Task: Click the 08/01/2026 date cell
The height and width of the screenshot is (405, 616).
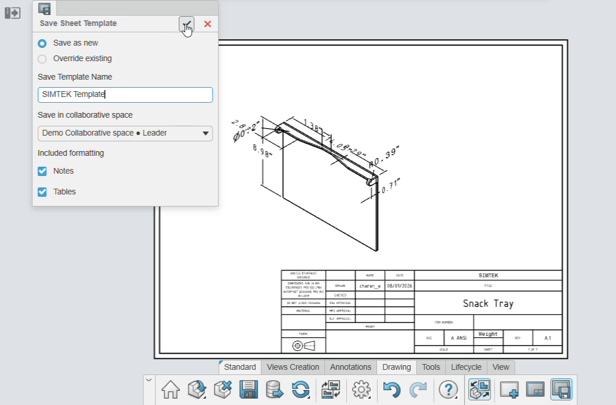Action: pyautogui.click(x=400, y=286)
